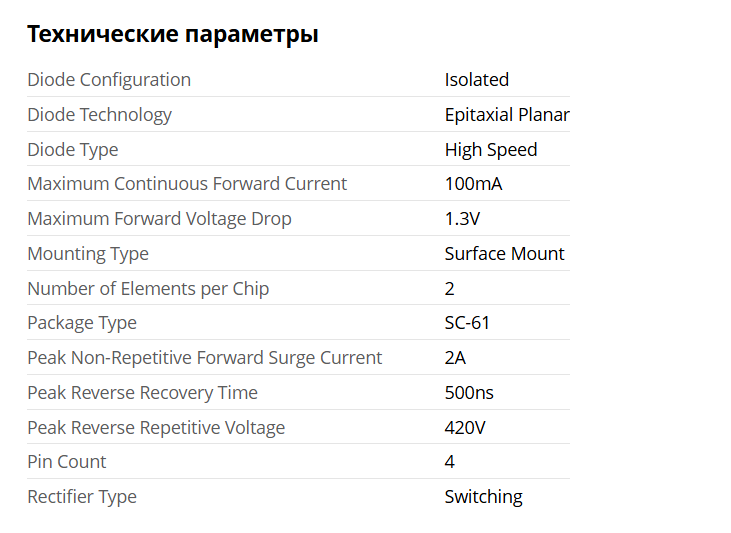The width and height of the screenshot is (731, 533).
Task: Click the "Peak Non-Repetitive Forward Surge Current" label
Action: click(204, 358)
